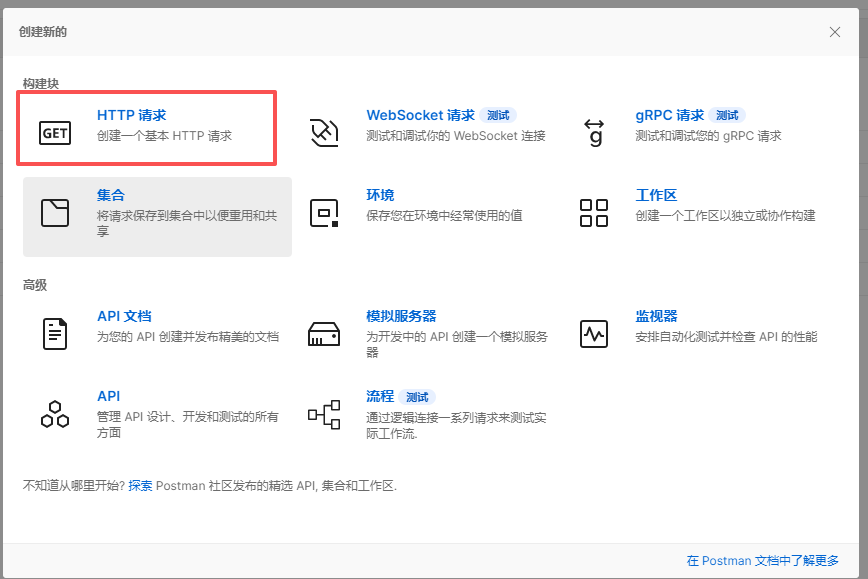This screenshot has height=579, width=868.
Task: Click description 为开发中的 API 创建一个模拟服务器
Action: (457, 344)
